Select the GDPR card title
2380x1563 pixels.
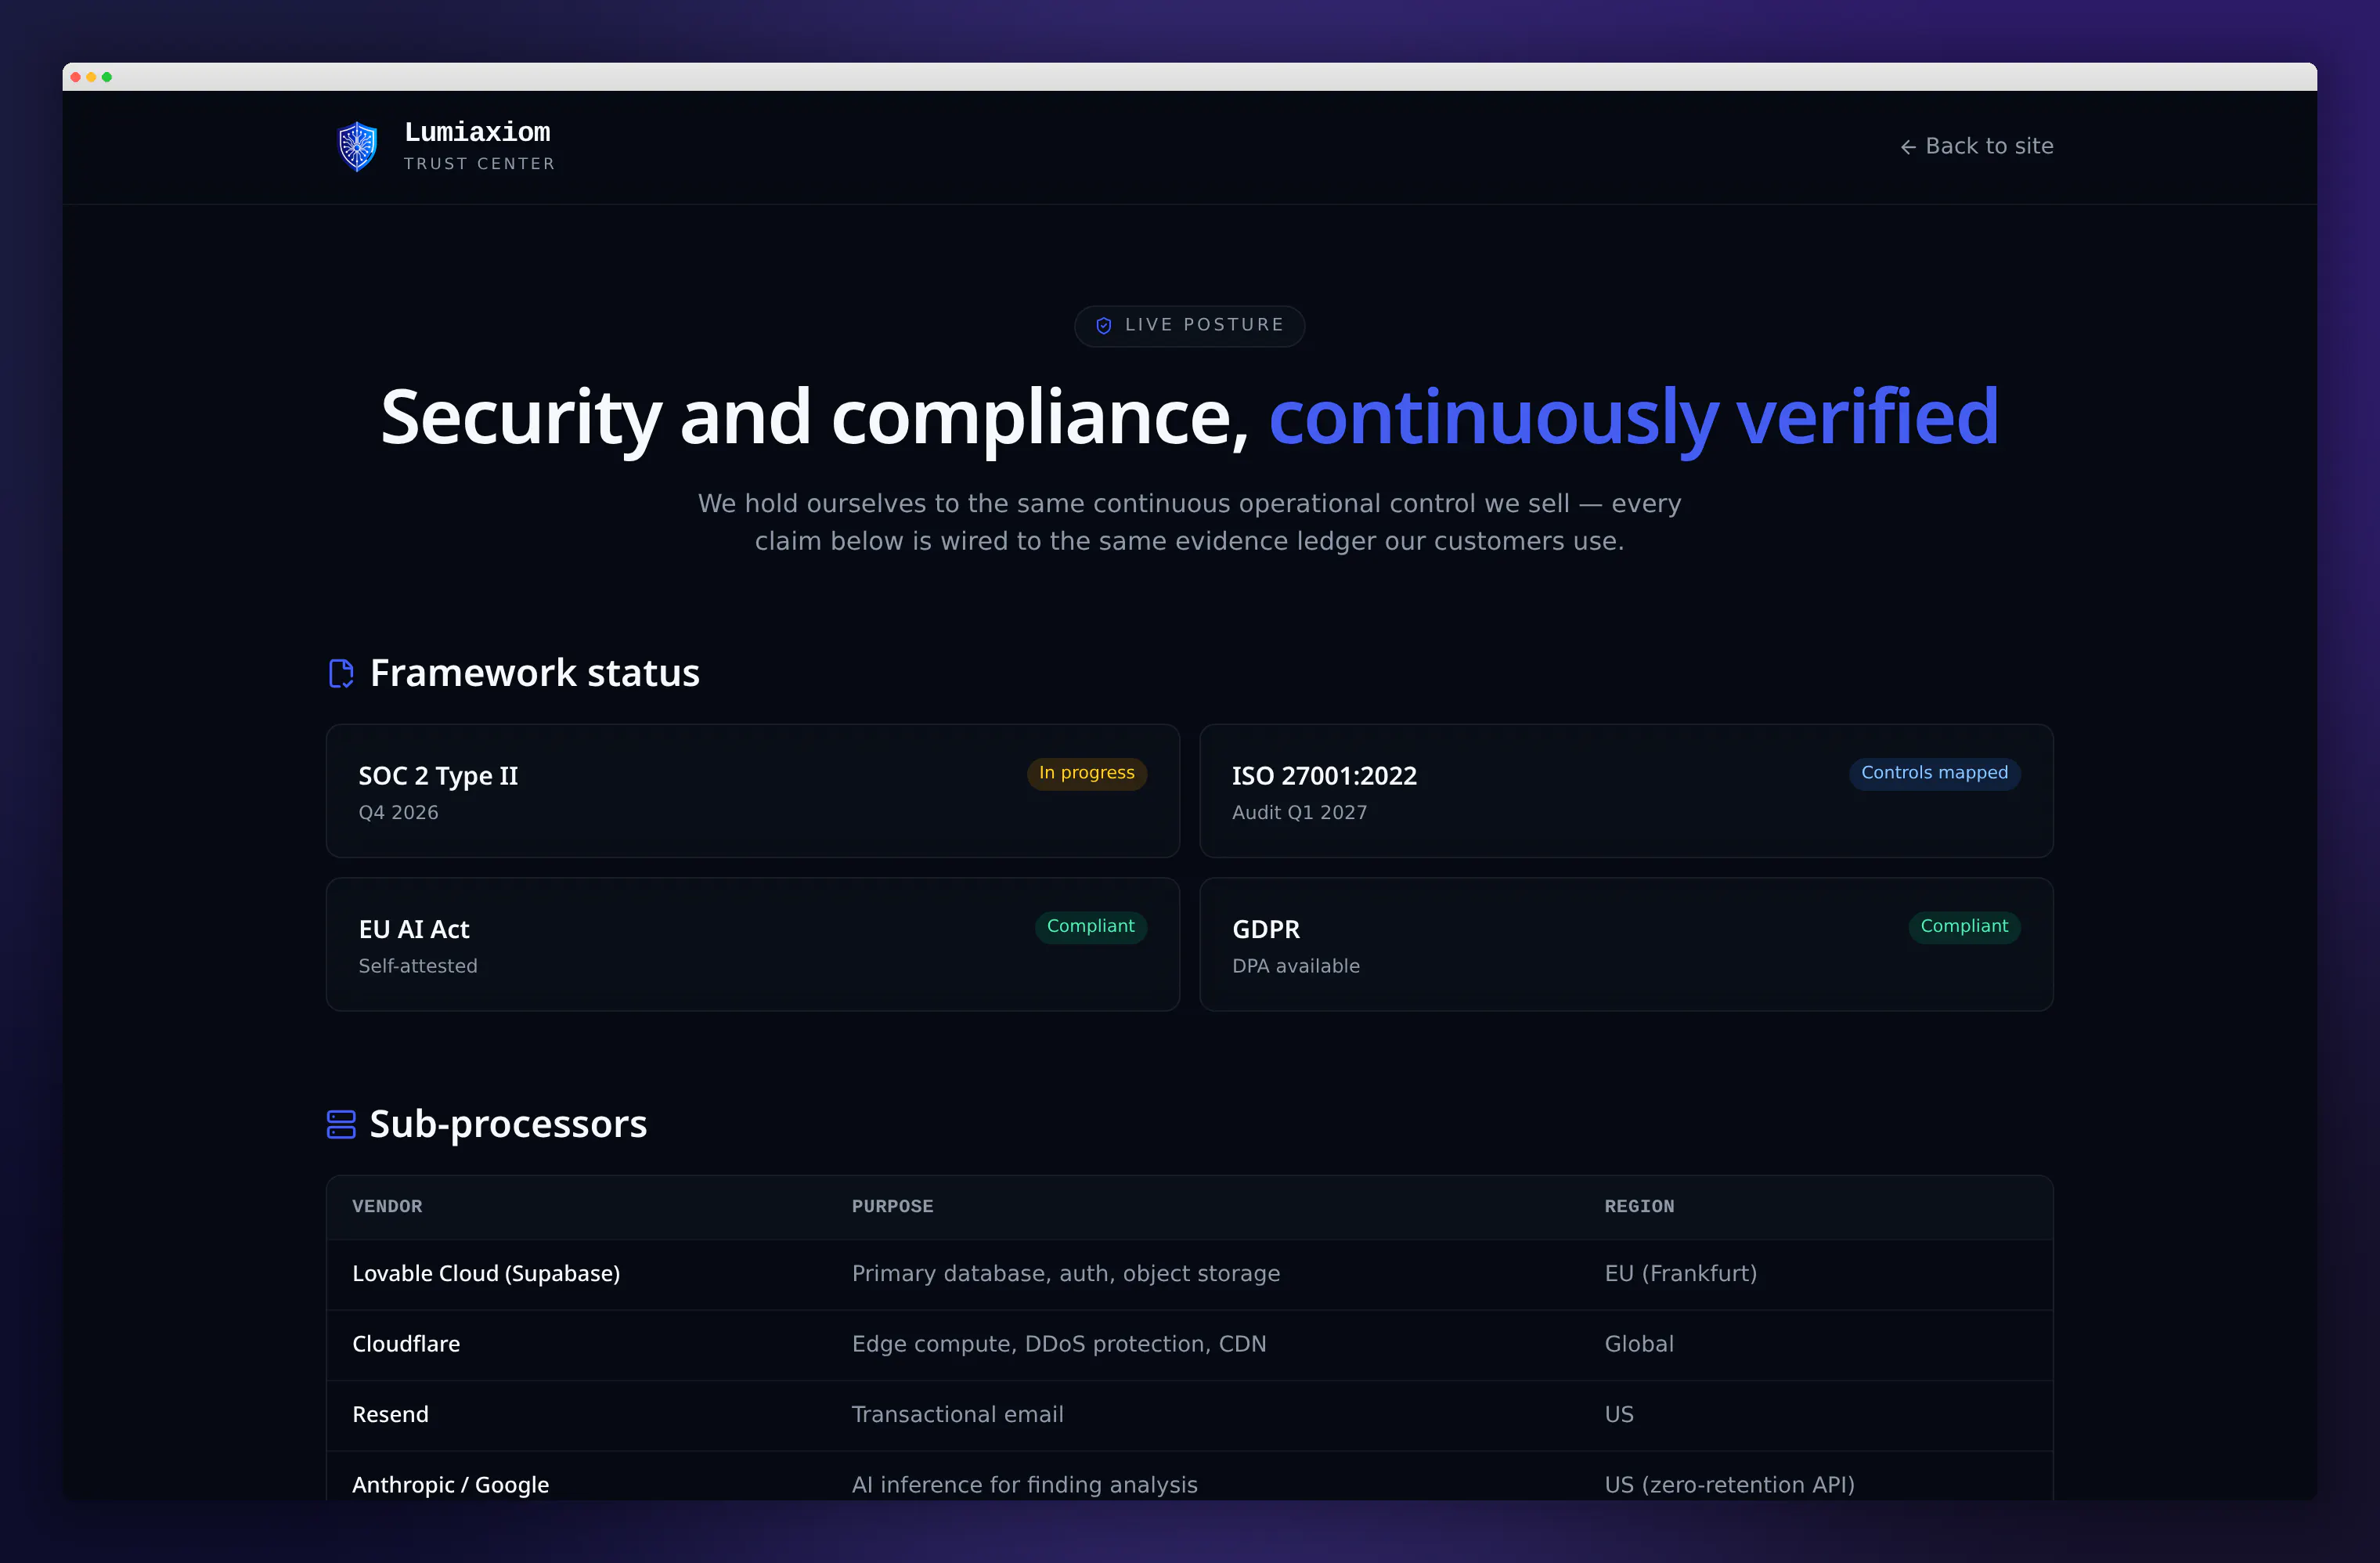[1266, 929]
